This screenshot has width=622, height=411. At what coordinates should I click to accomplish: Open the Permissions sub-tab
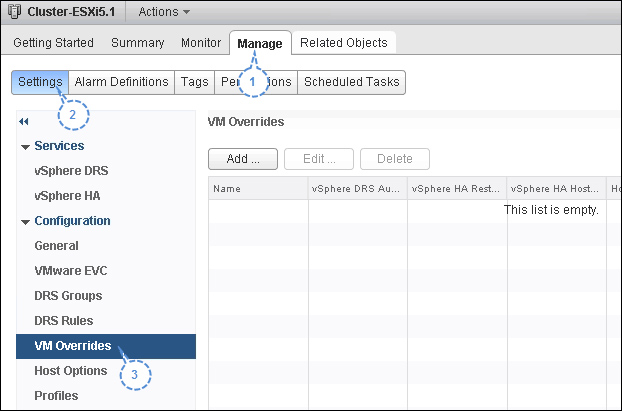(256, 82)
